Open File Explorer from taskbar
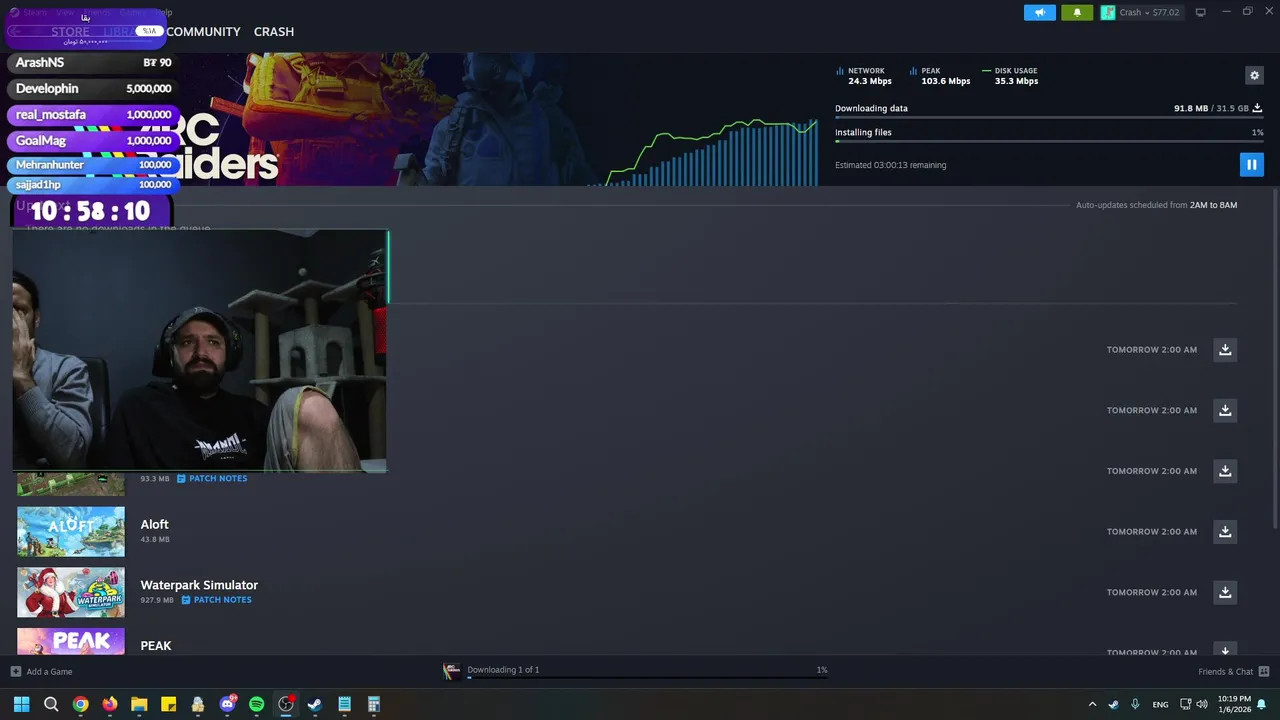Image resolution: width=1280 pixels, height=720 pixels. (139, 705)
